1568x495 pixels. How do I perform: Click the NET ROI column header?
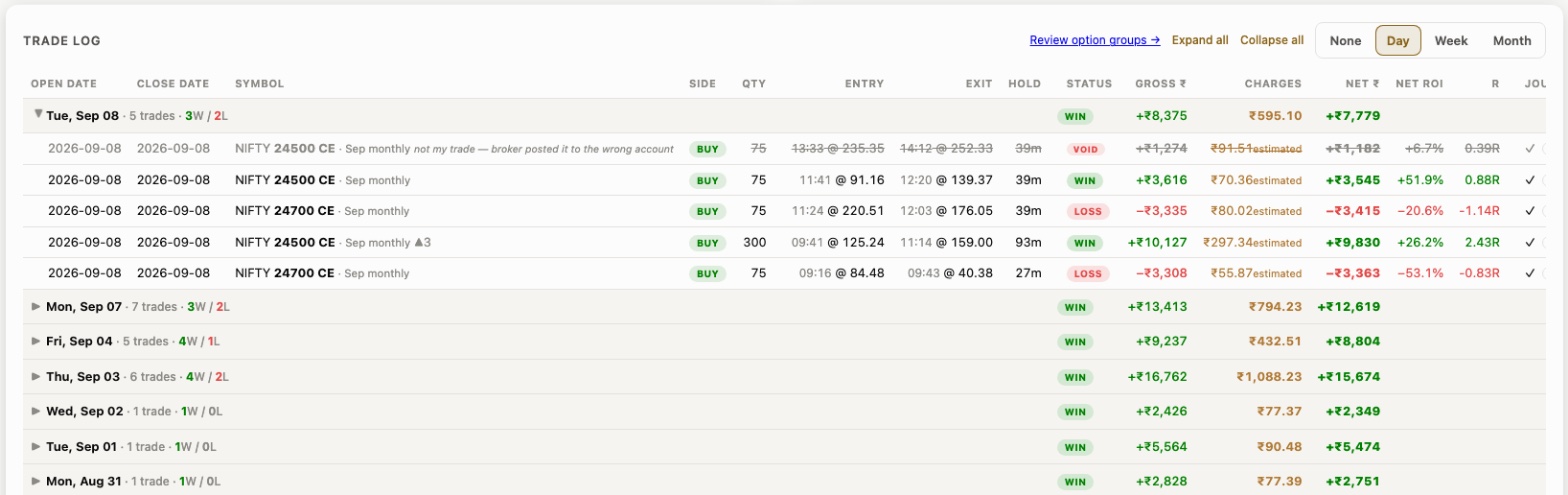coord(1419,84)
